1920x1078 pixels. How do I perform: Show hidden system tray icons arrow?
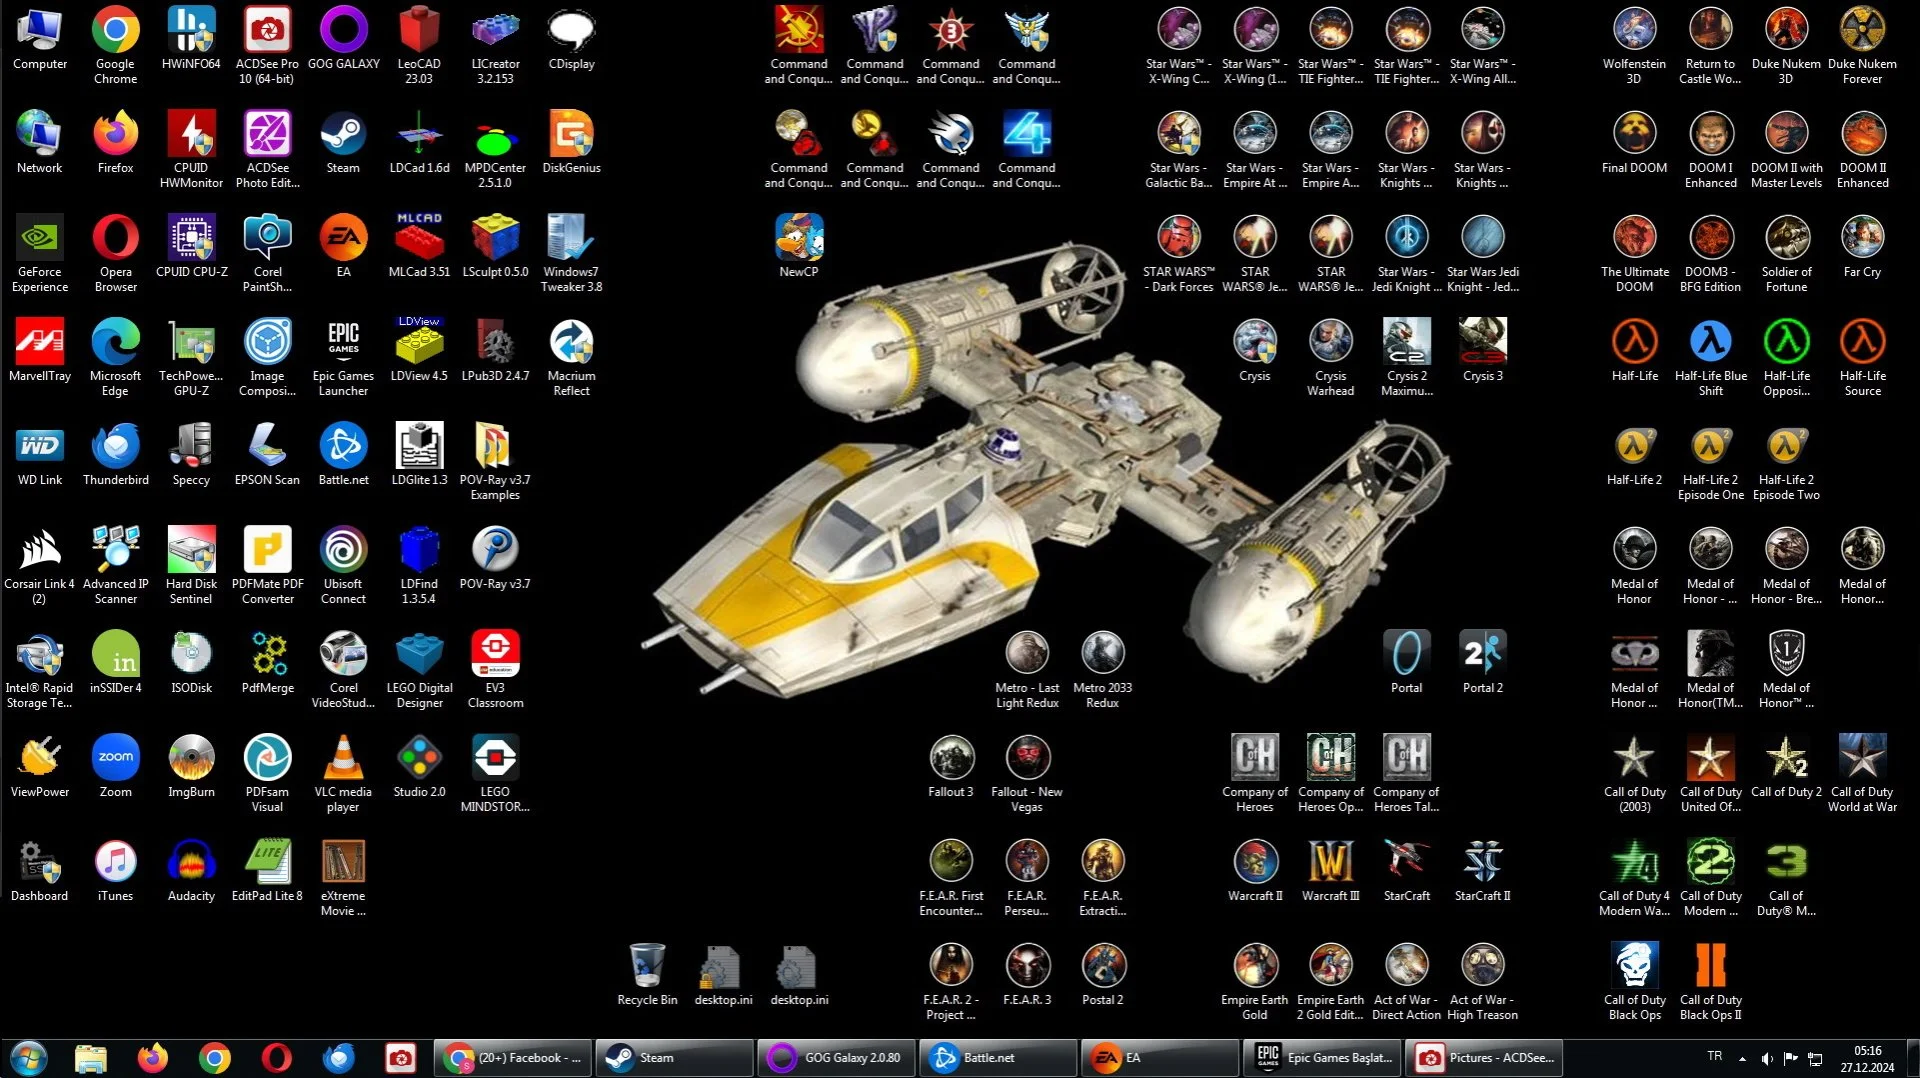pyautogui.click(x=1742, y=1058)
